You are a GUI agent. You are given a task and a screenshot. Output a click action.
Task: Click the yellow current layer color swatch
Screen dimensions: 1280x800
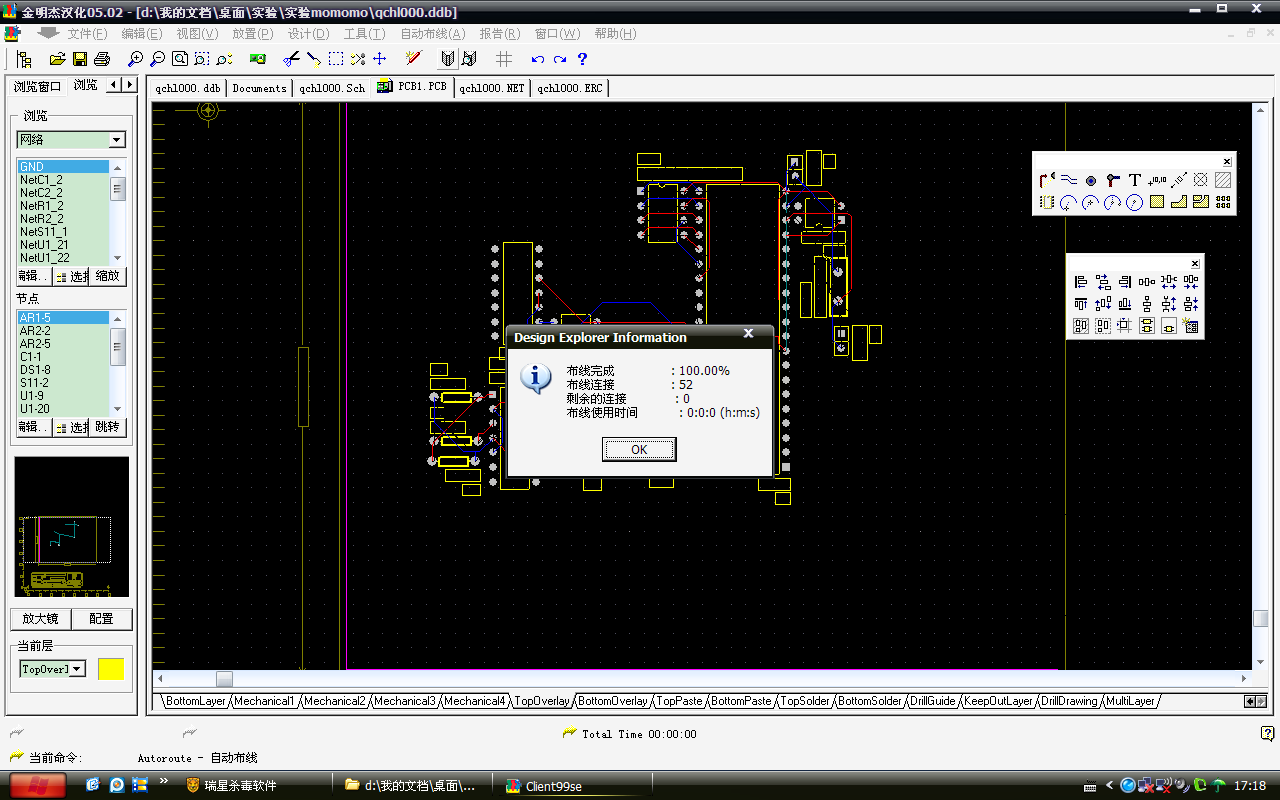(111, 669)
